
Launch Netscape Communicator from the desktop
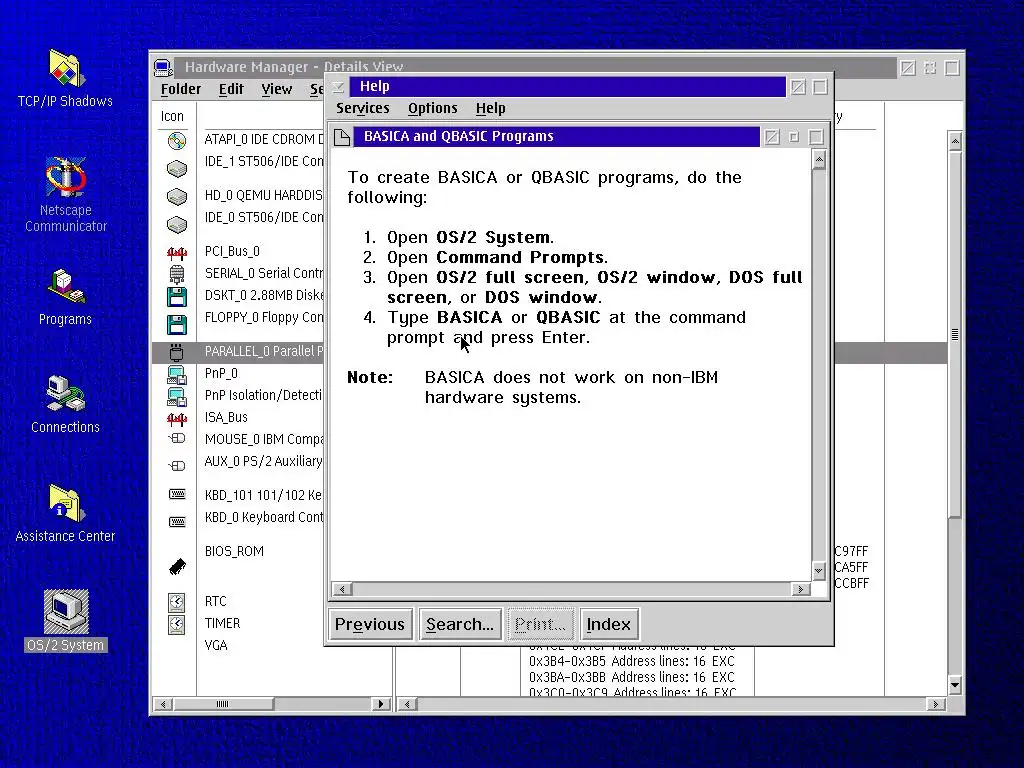[x=65, y=178]
